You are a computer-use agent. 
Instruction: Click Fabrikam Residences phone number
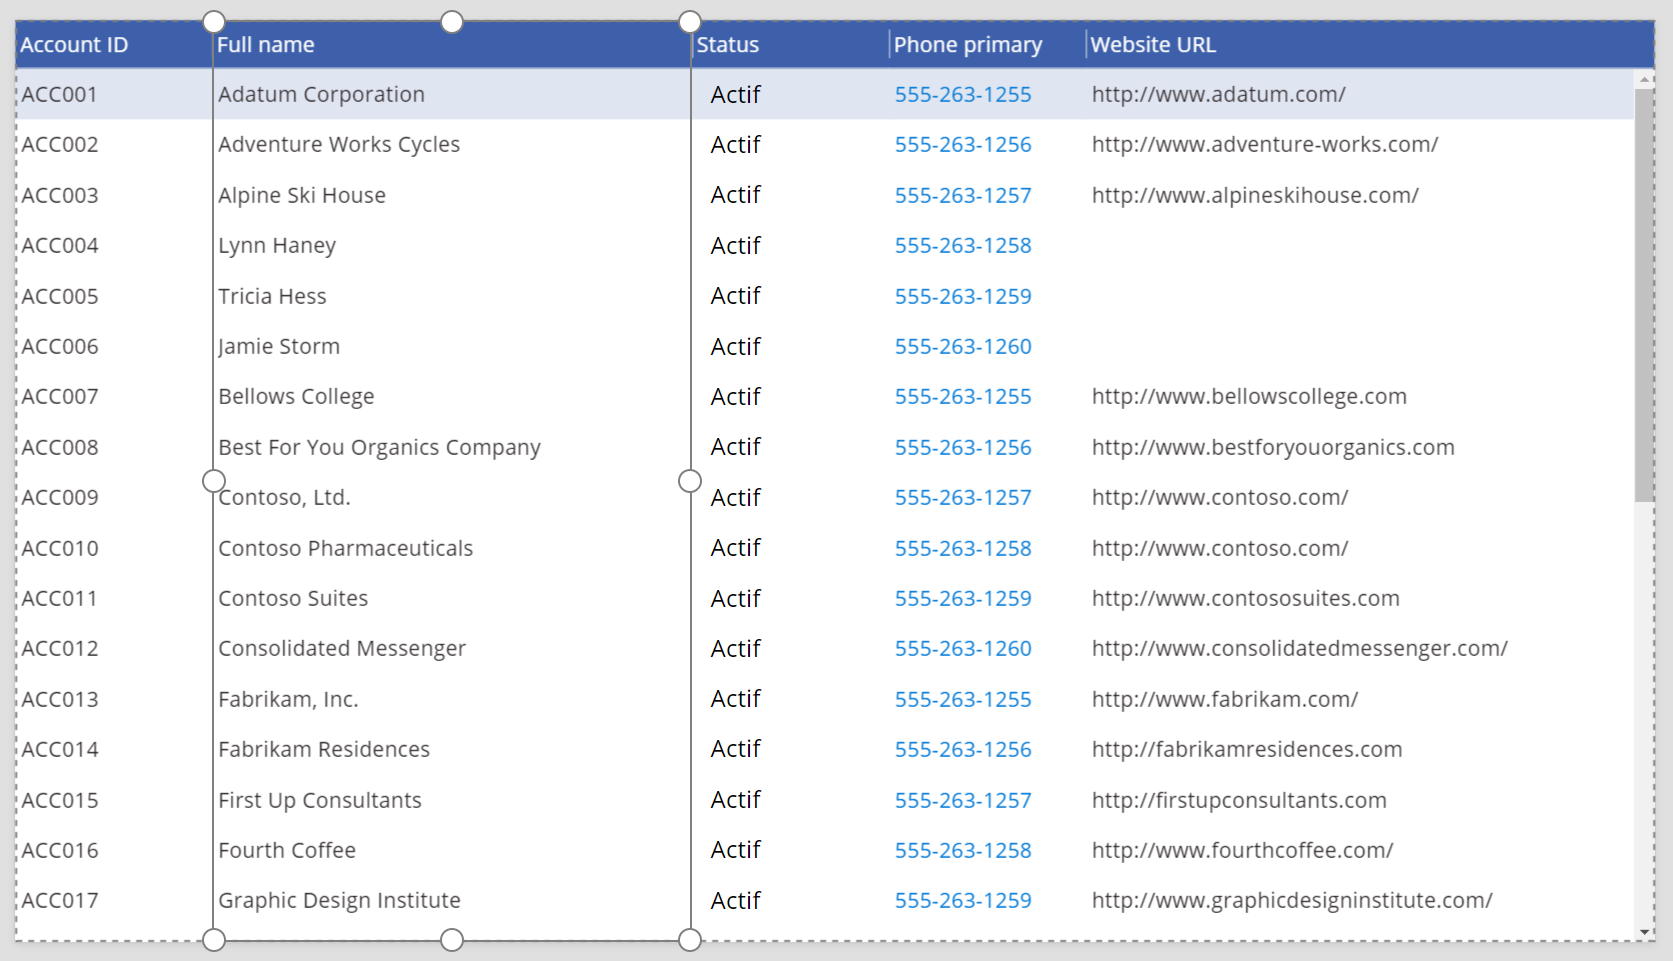tap(963, 750)
